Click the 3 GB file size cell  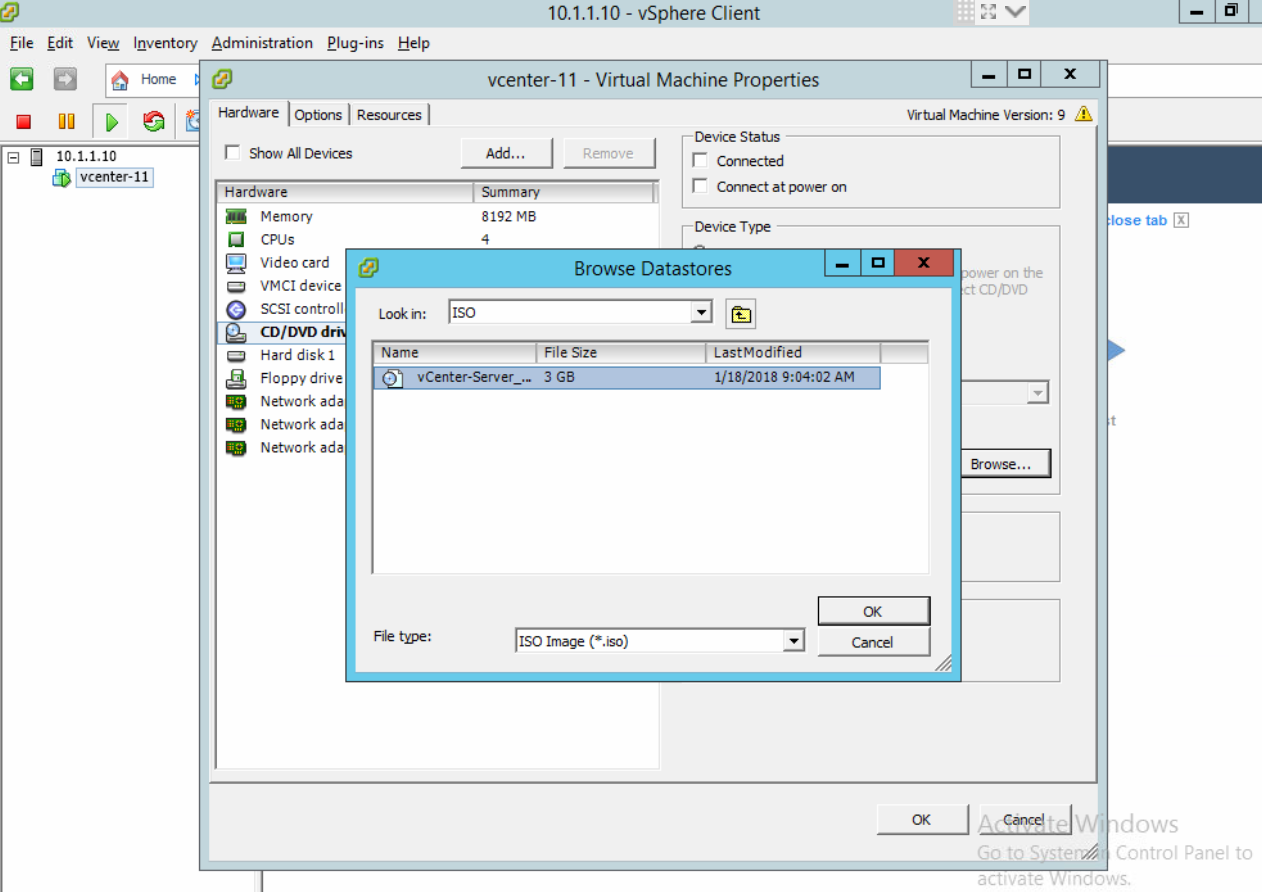[560, 378]
